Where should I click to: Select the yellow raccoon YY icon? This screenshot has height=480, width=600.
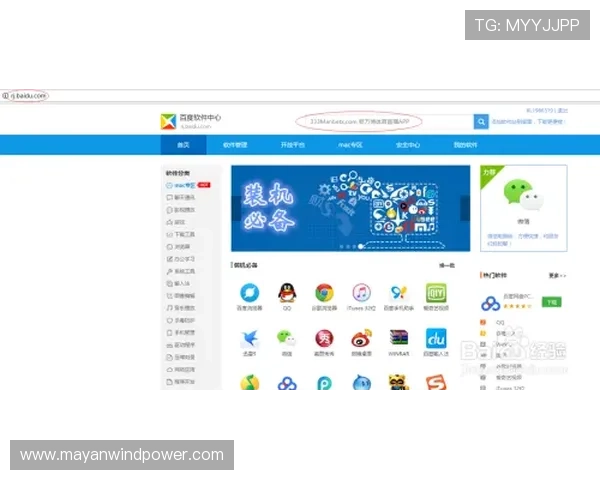click(398, 382)
